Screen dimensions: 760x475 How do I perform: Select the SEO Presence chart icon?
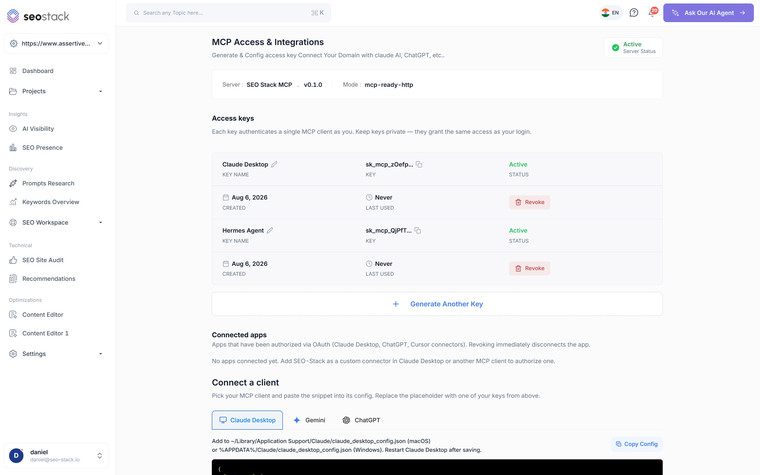pyautogui.click(x=13, y=147)
